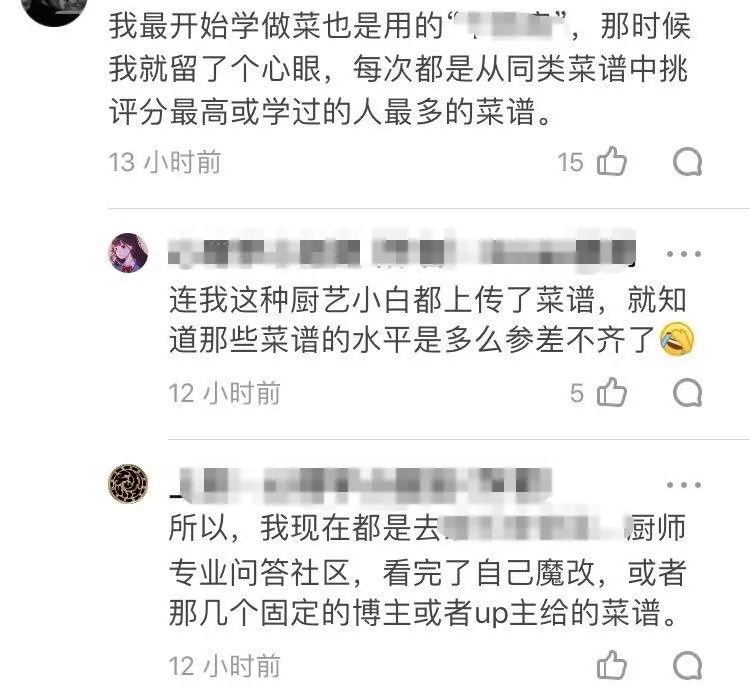Open the blurred username beside anime avatar
The height and width of the screenshot is (698, 750).
402,250
